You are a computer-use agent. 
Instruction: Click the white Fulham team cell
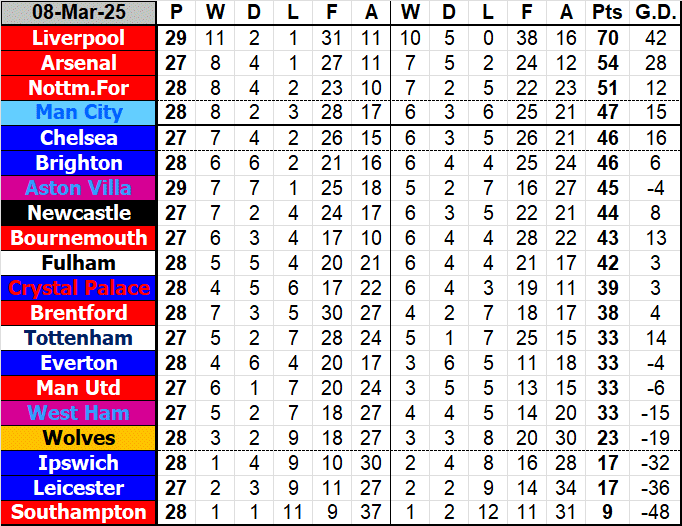(79, 263)
